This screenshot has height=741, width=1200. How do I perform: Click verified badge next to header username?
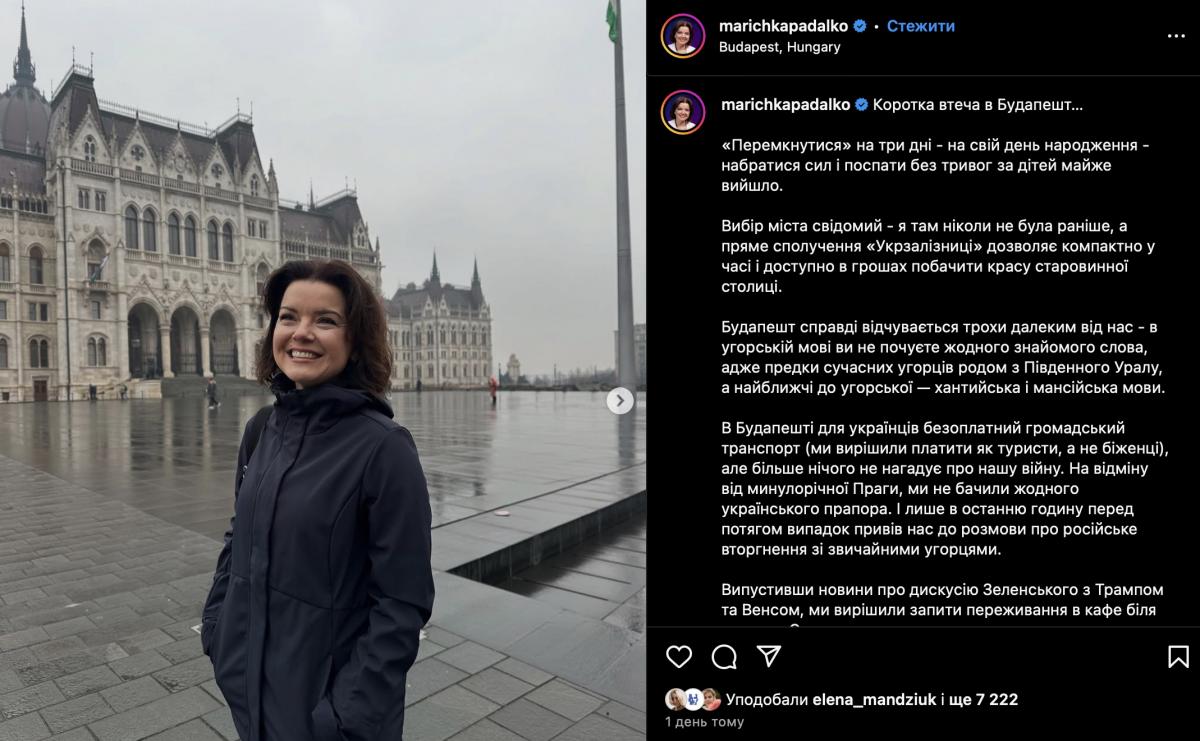[860, 26]
